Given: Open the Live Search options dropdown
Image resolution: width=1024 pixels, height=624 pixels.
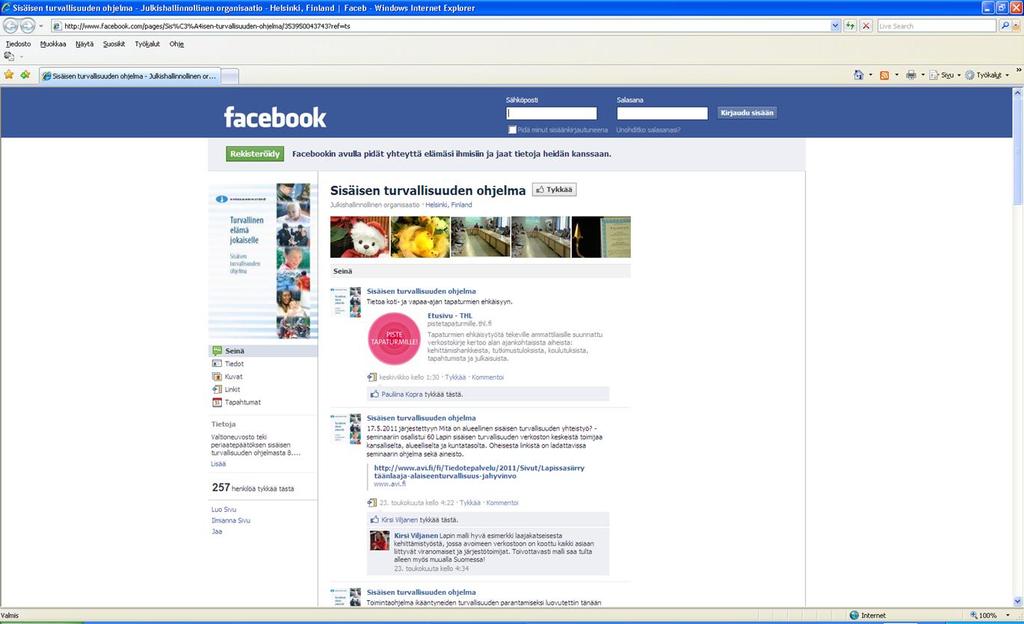Looking at the screenshot, I should (1016, 26).
